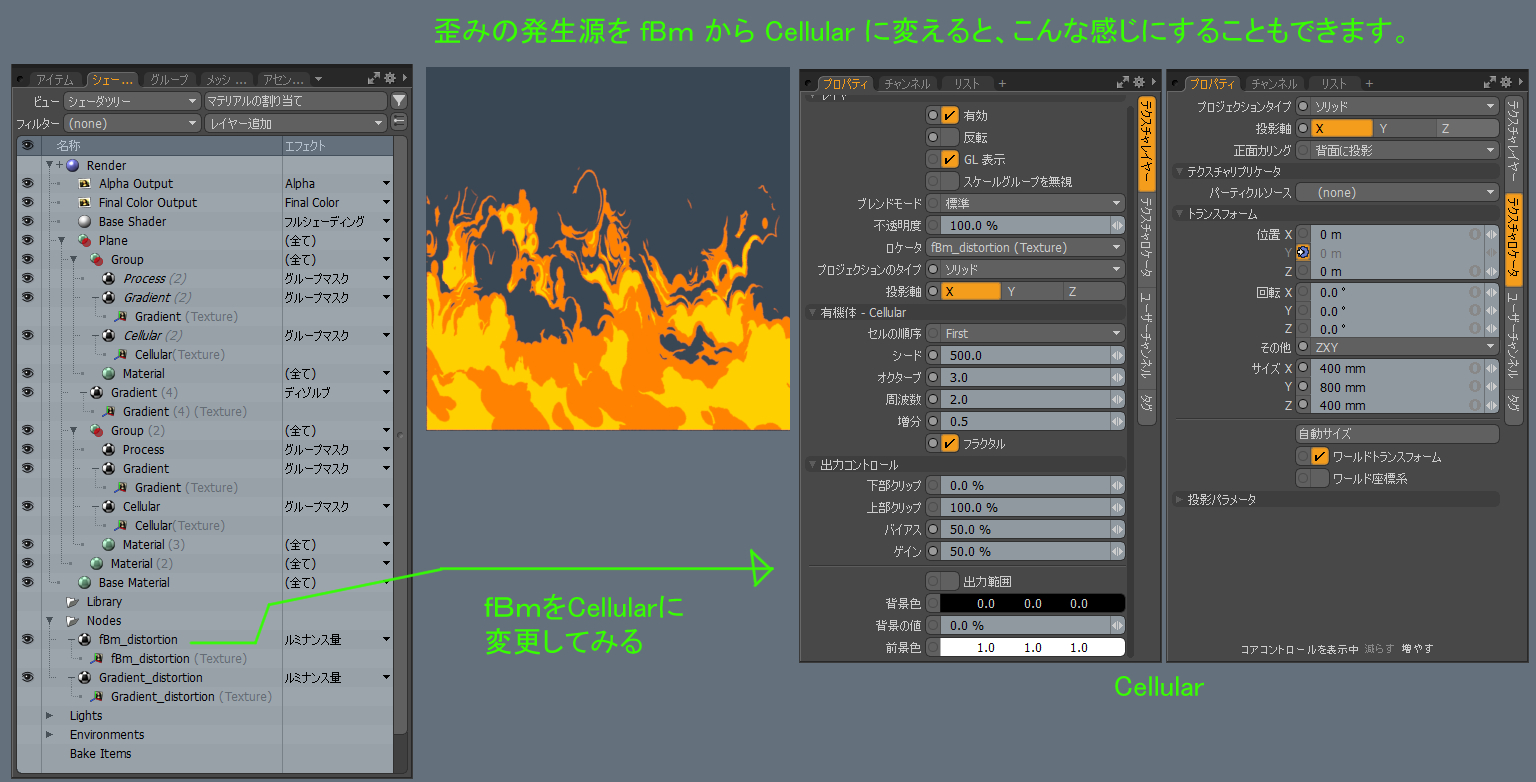The width and height of the screenshot is (1536, 782).
Task: Hide Base Shader using its eye toggle
Action: [x=27, y=221]
